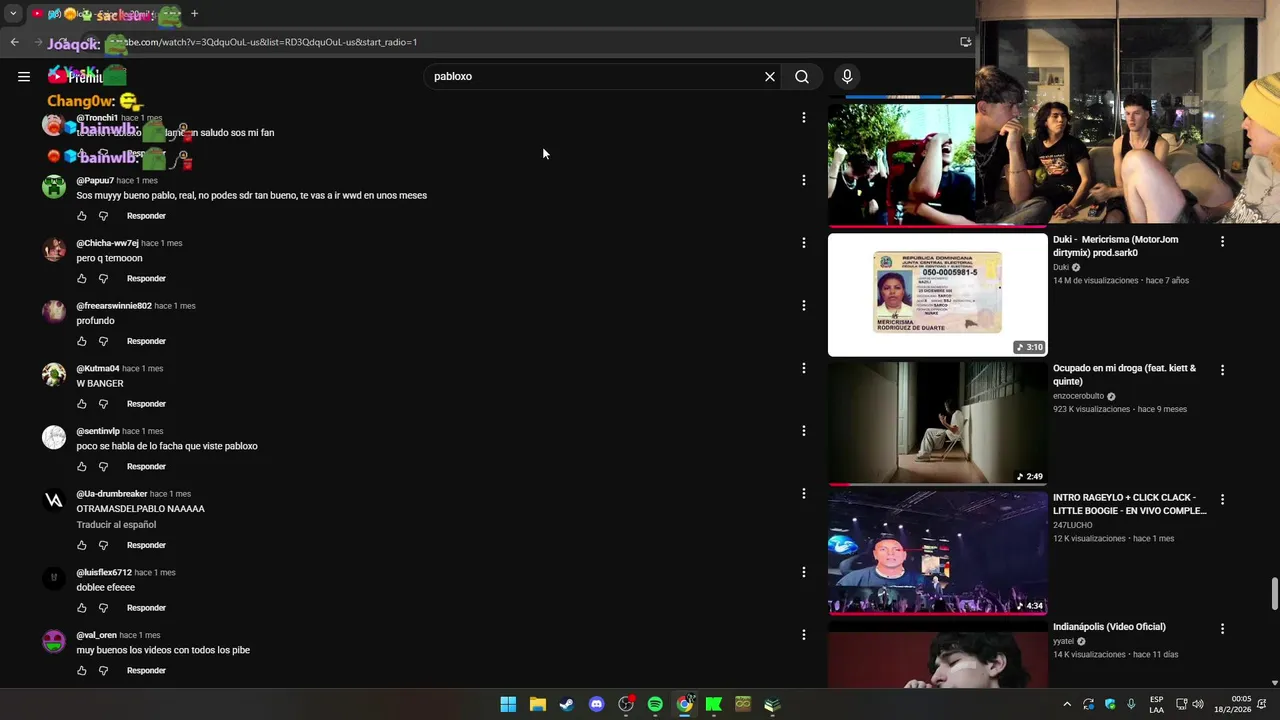1280x720 pixels.
Task: Reply to @Kutma04's comment
Action: point(146,404)
